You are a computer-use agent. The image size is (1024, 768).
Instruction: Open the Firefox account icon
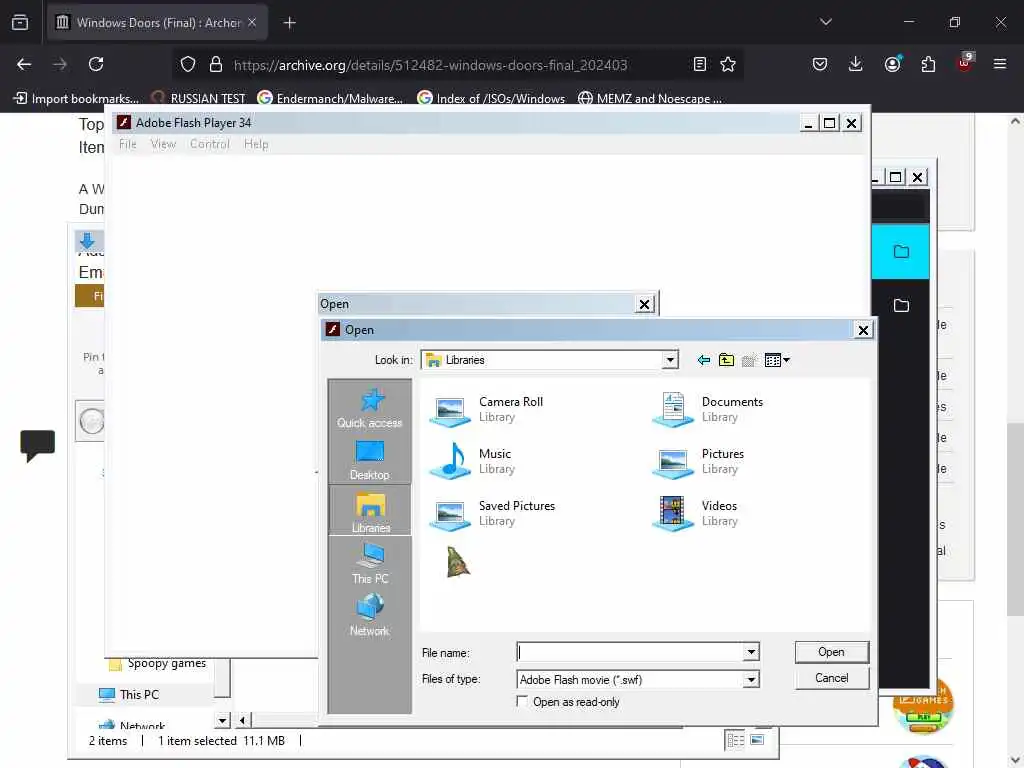(892, 64)
